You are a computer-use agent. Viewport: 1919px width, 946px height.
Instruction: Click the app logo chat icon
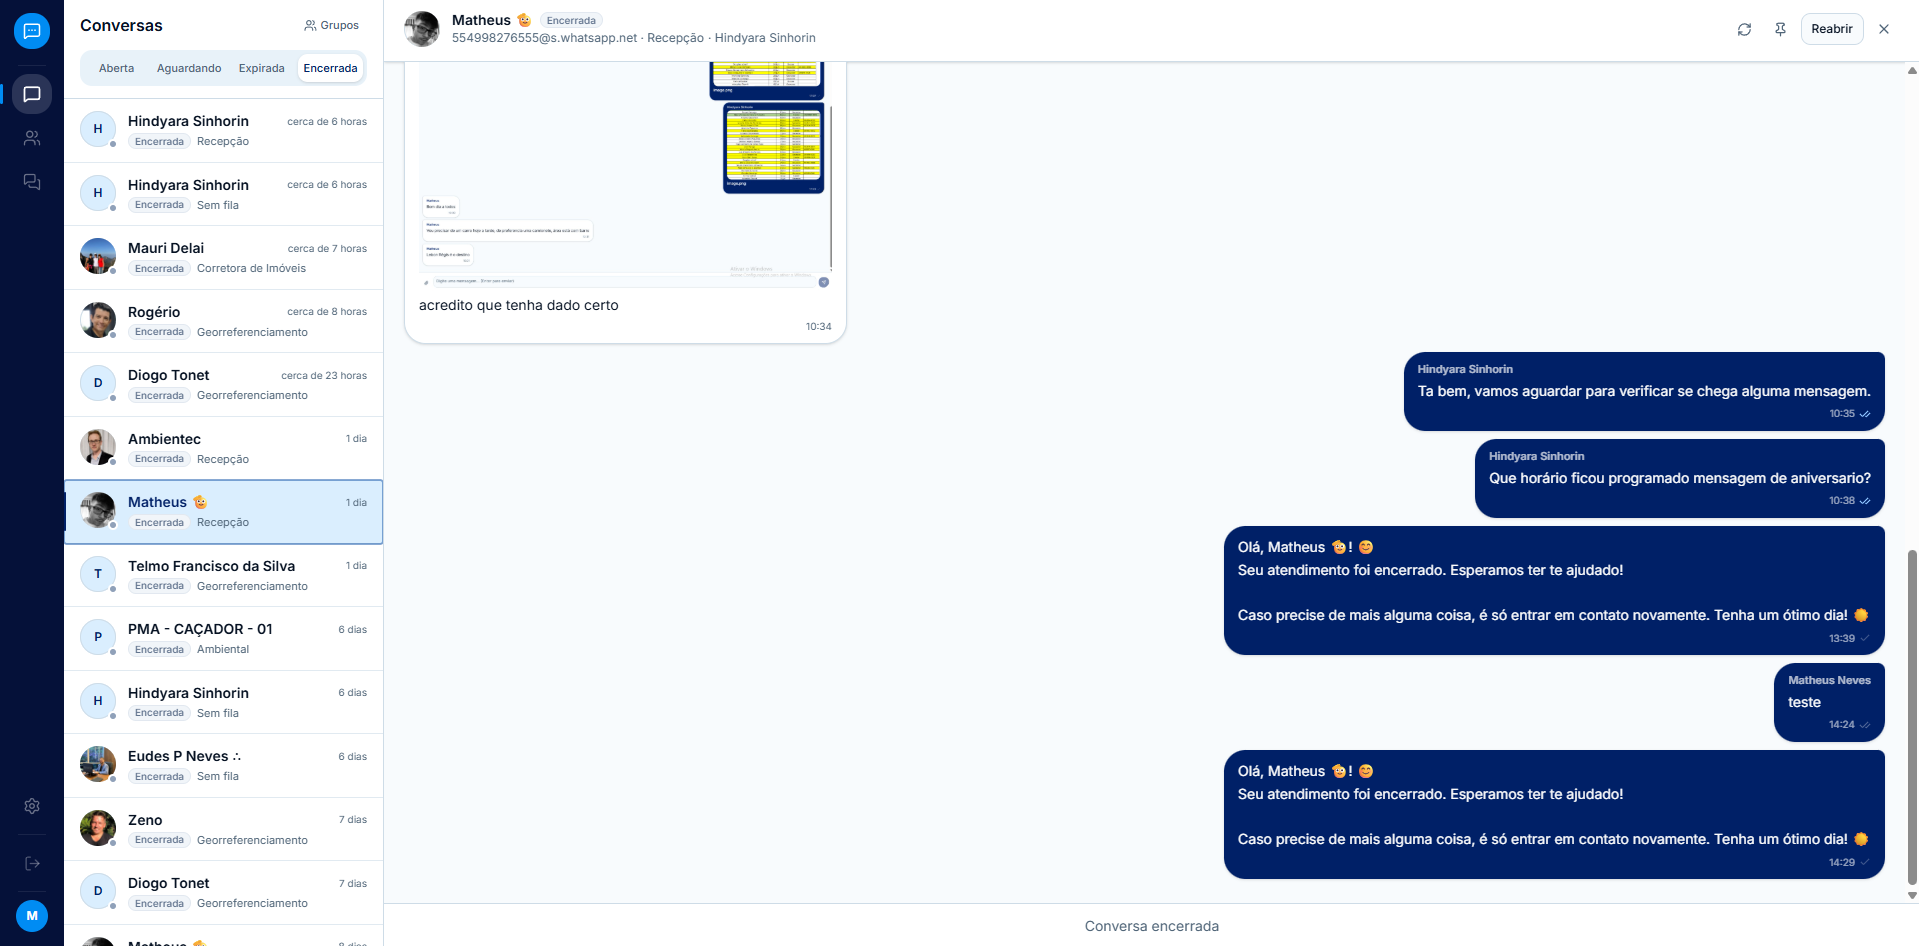click(32, 31)
